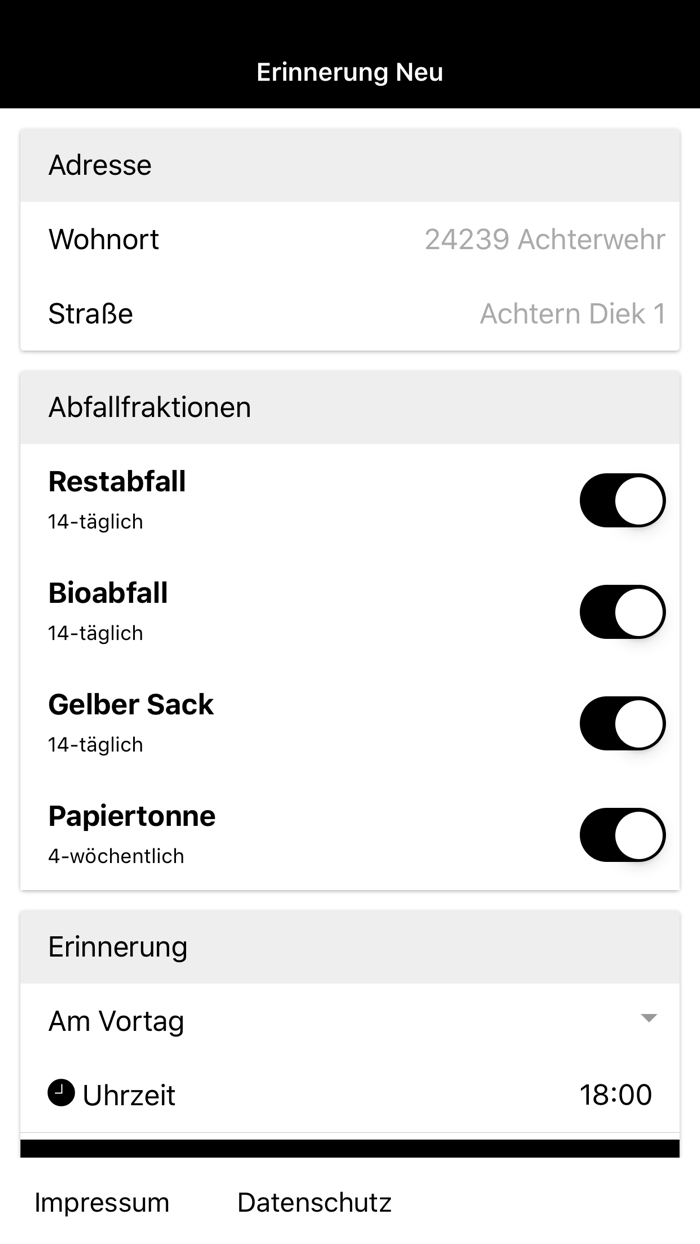
Task: Turn off the Bioabfall switch
Action: [622, 611]
